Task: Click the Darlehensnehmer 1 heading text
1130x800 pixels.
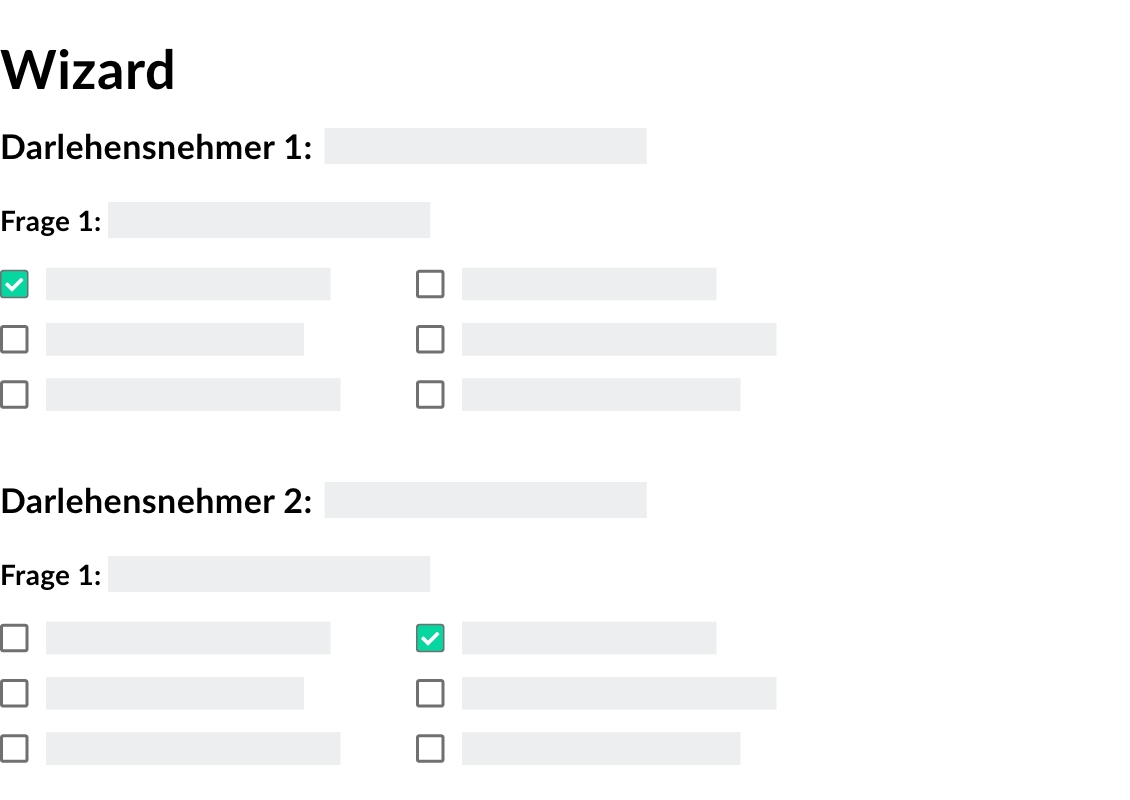Action: tap(156, 148)
